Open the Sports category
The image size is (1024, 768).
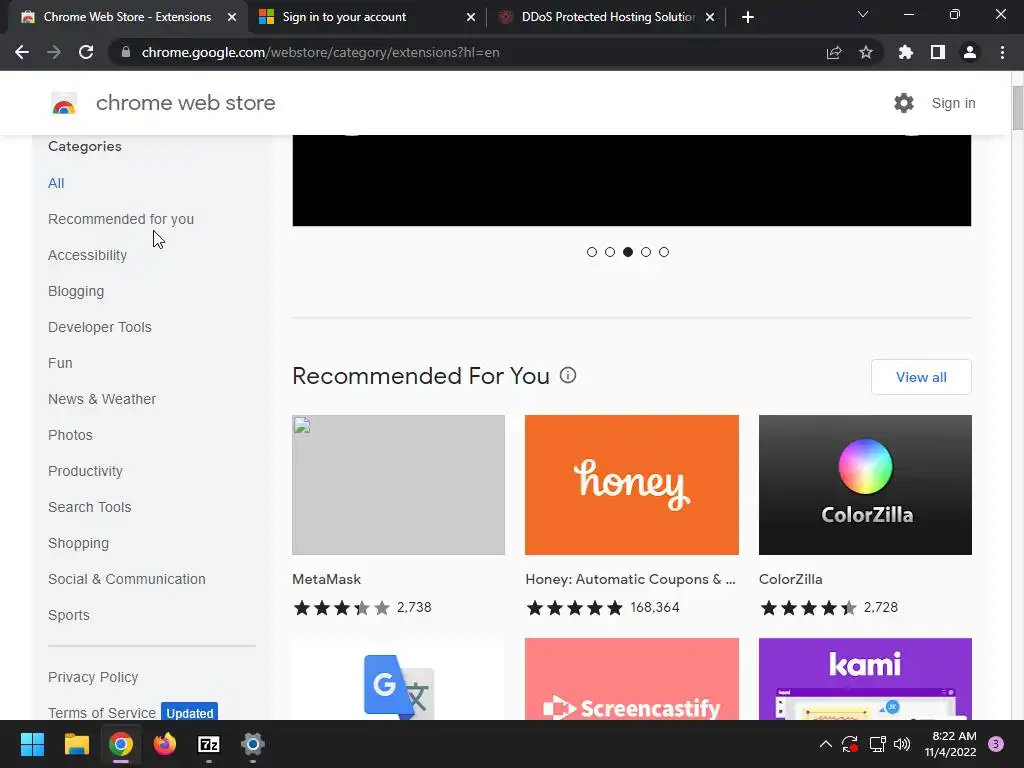(x=69, y=615)
